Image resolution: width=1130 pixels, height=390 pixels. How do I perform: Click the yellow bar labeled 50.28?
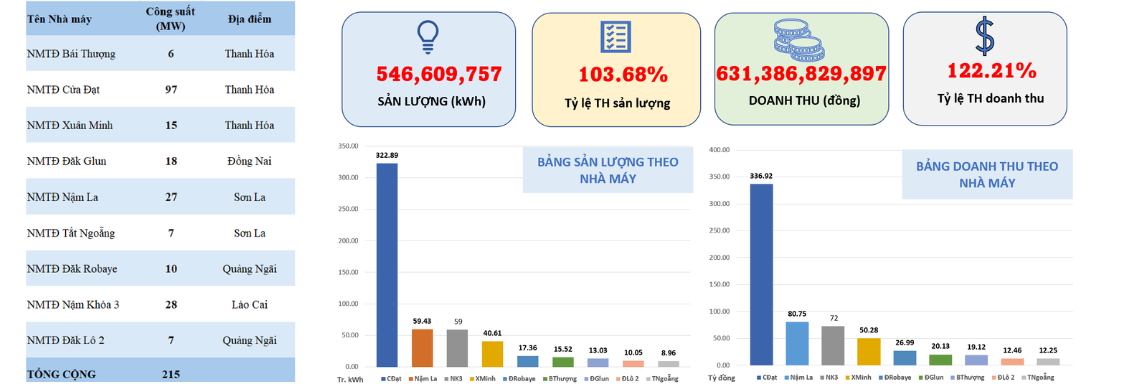(x=868, y=351)
